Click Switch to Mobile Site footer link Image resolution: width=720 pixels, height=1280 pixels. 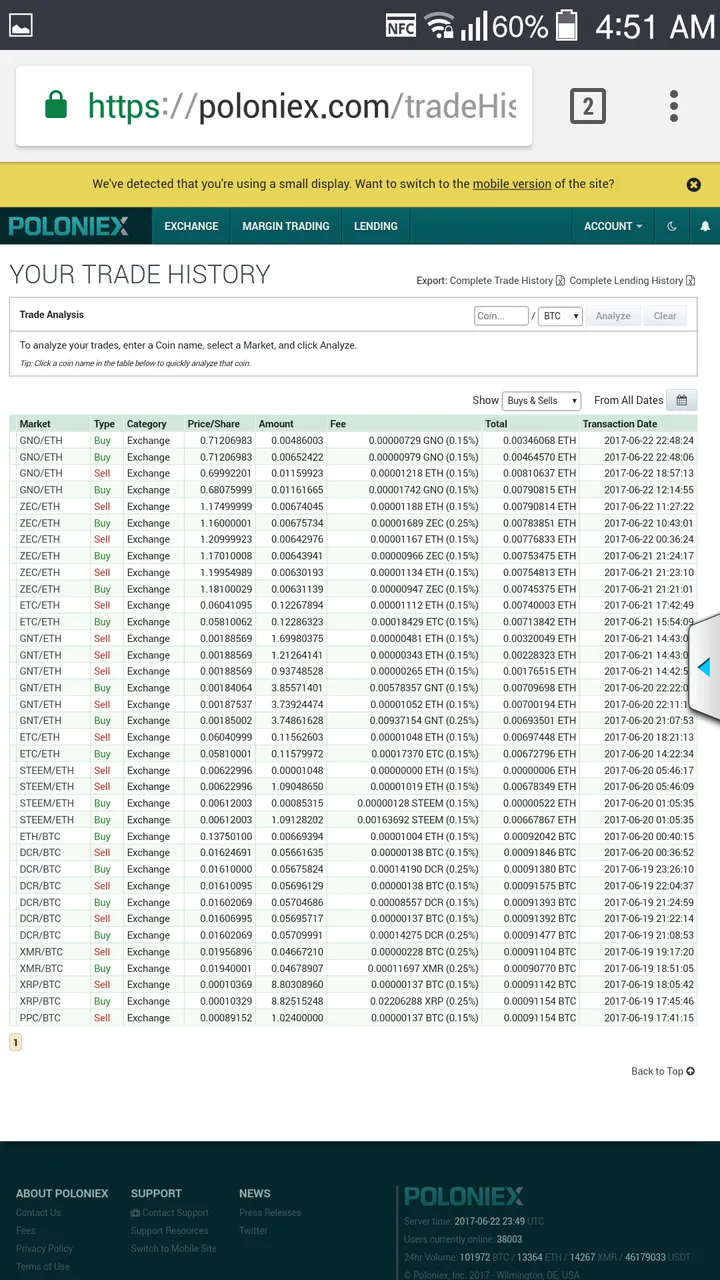point(173,1249)
